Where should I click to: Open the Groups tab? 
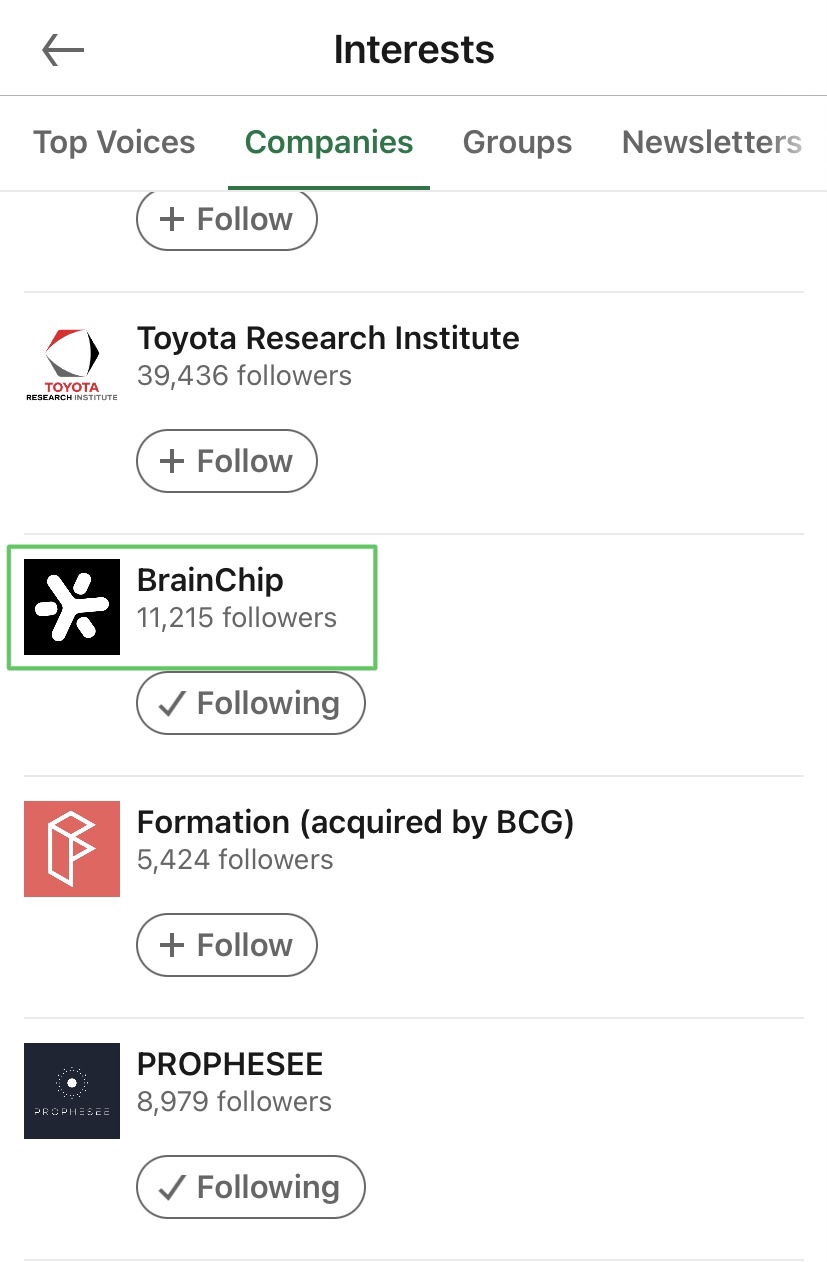[x=517, y=142]
